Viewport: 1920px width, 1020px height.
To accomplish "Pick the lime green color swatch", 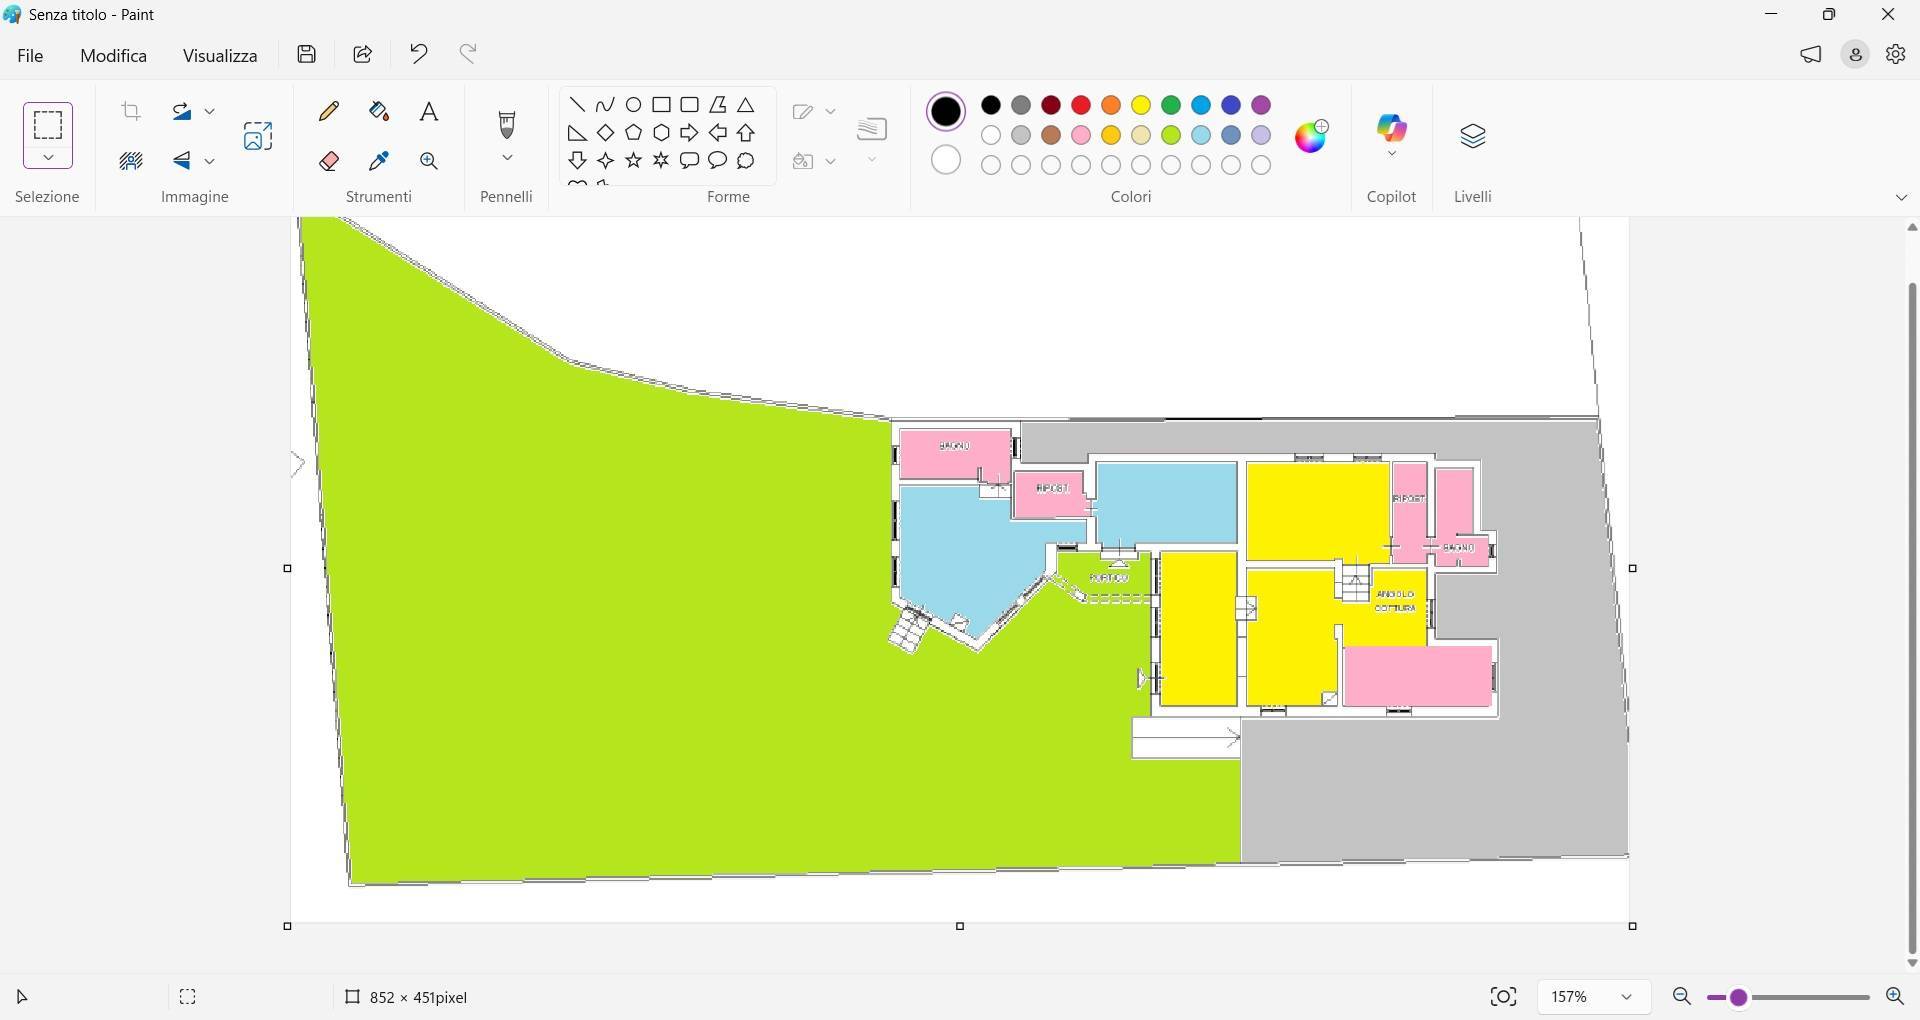I will [x=1171, y=135].
